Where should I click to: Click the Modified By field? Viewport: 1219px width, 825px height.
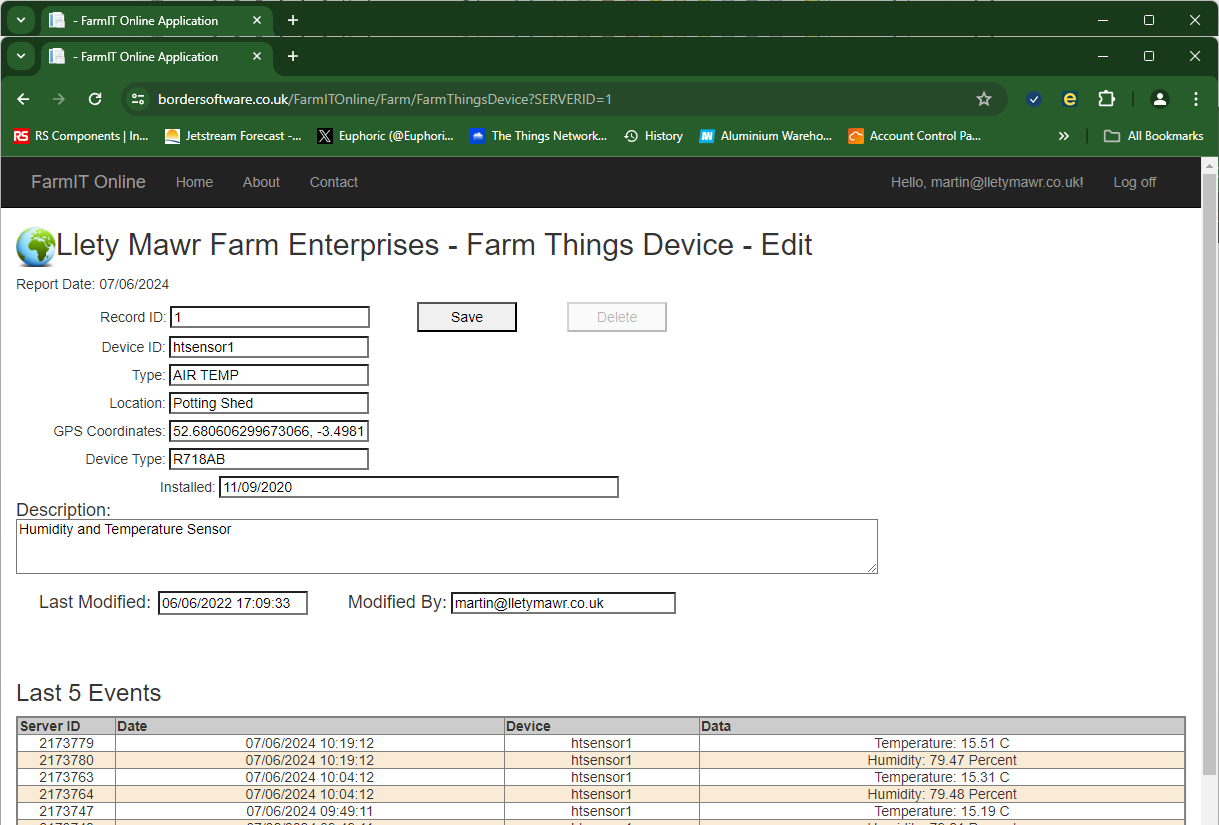[x=563, y=603]
